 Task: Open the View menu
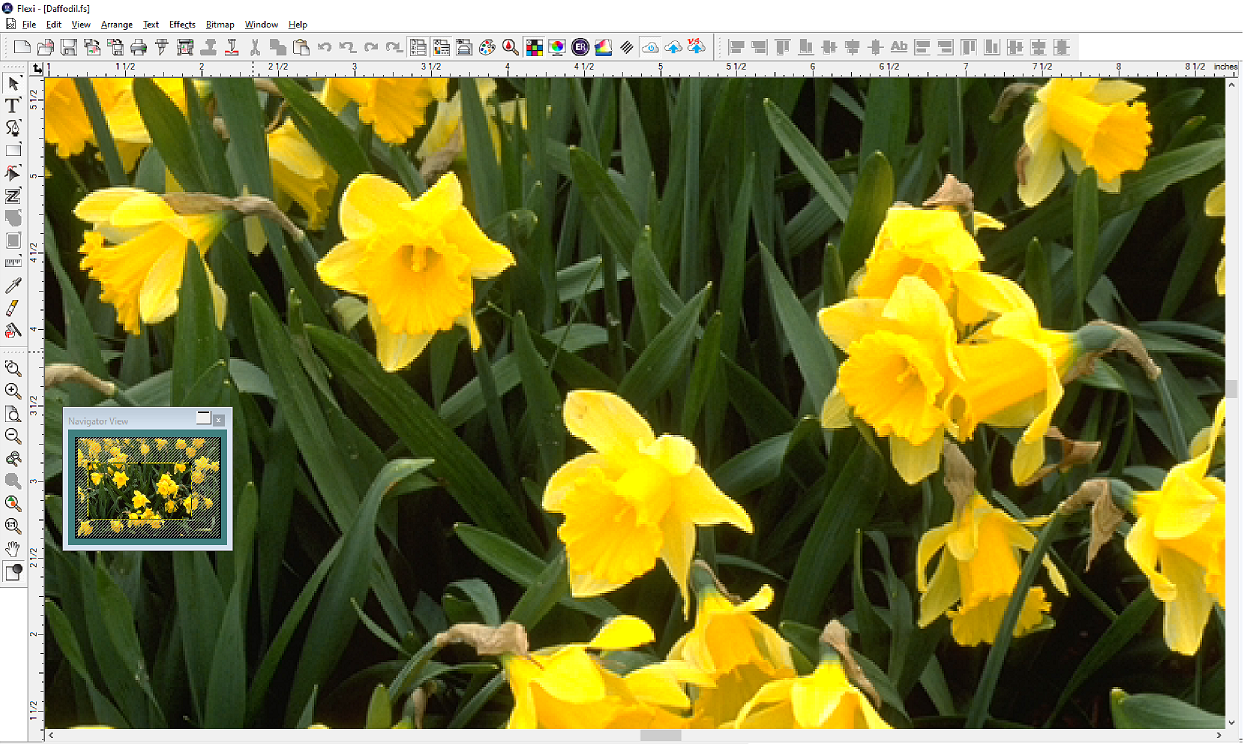[x=81, y=24]
